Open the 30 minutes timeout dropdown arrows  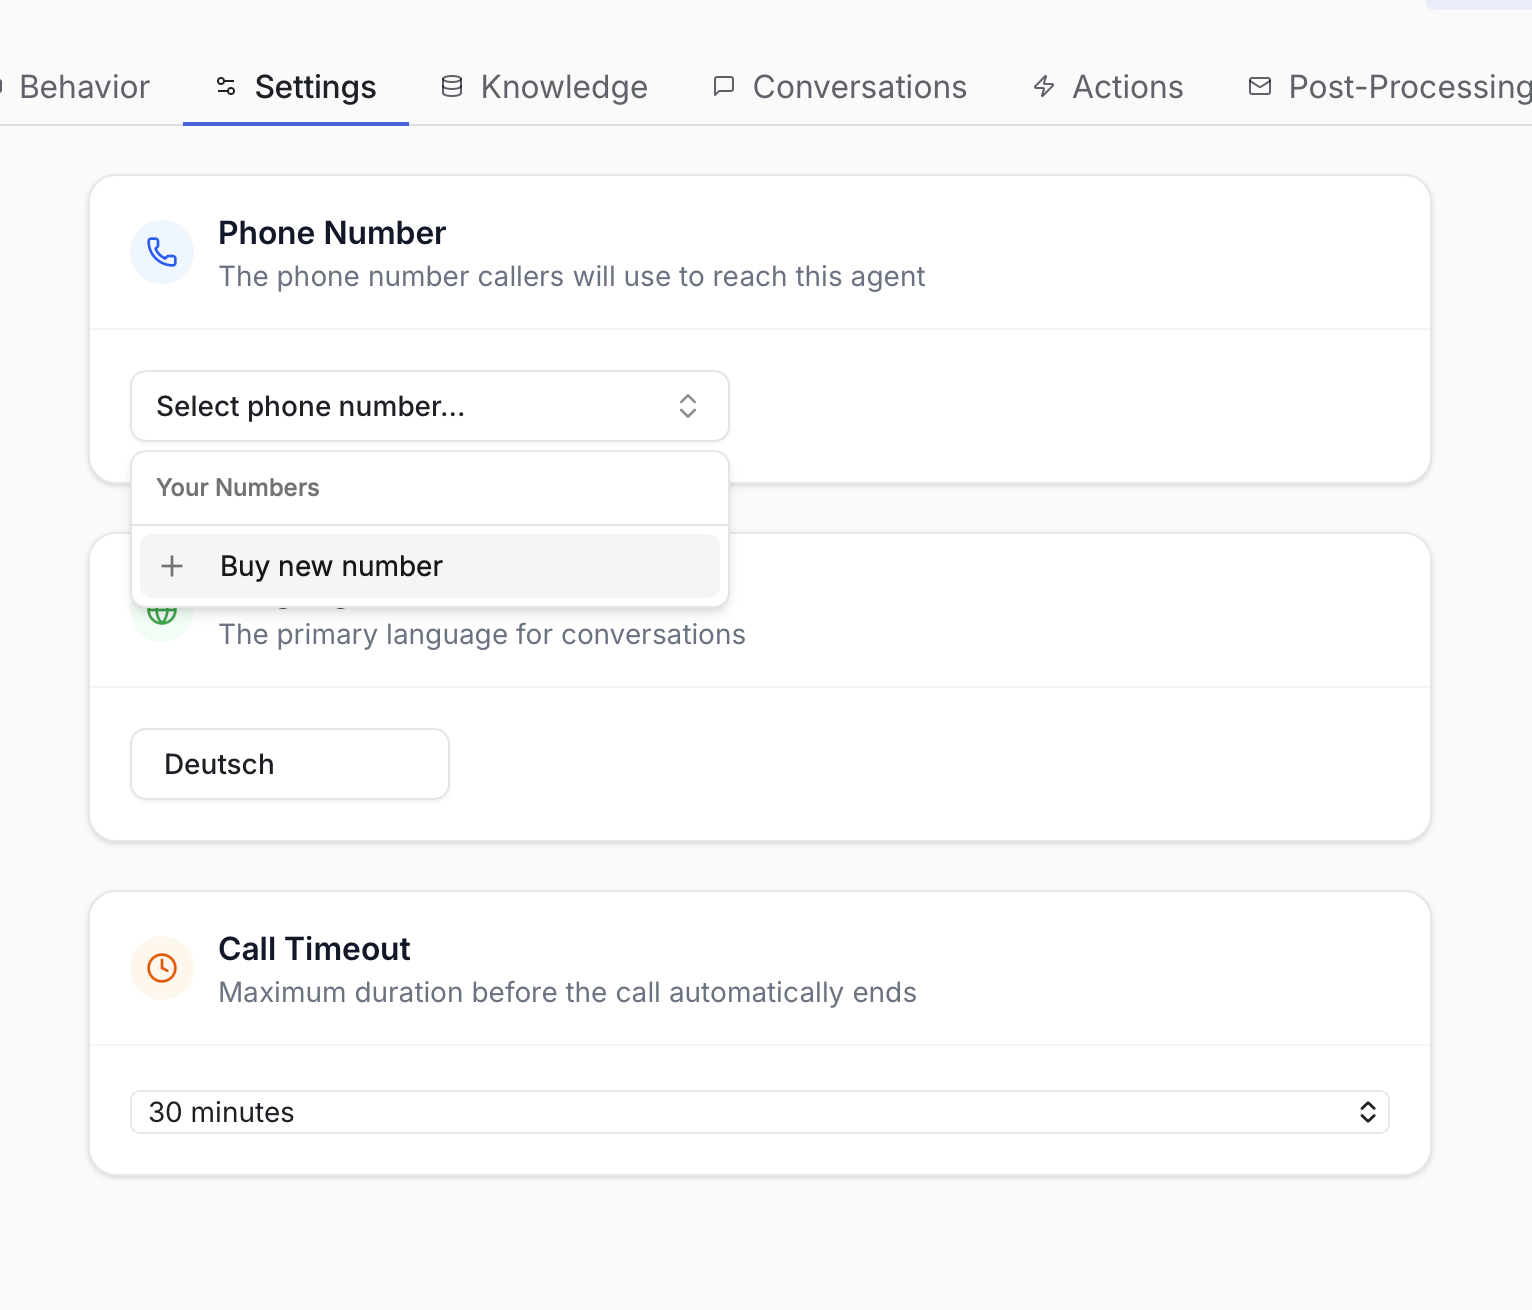click(x=1367, y=1112)
